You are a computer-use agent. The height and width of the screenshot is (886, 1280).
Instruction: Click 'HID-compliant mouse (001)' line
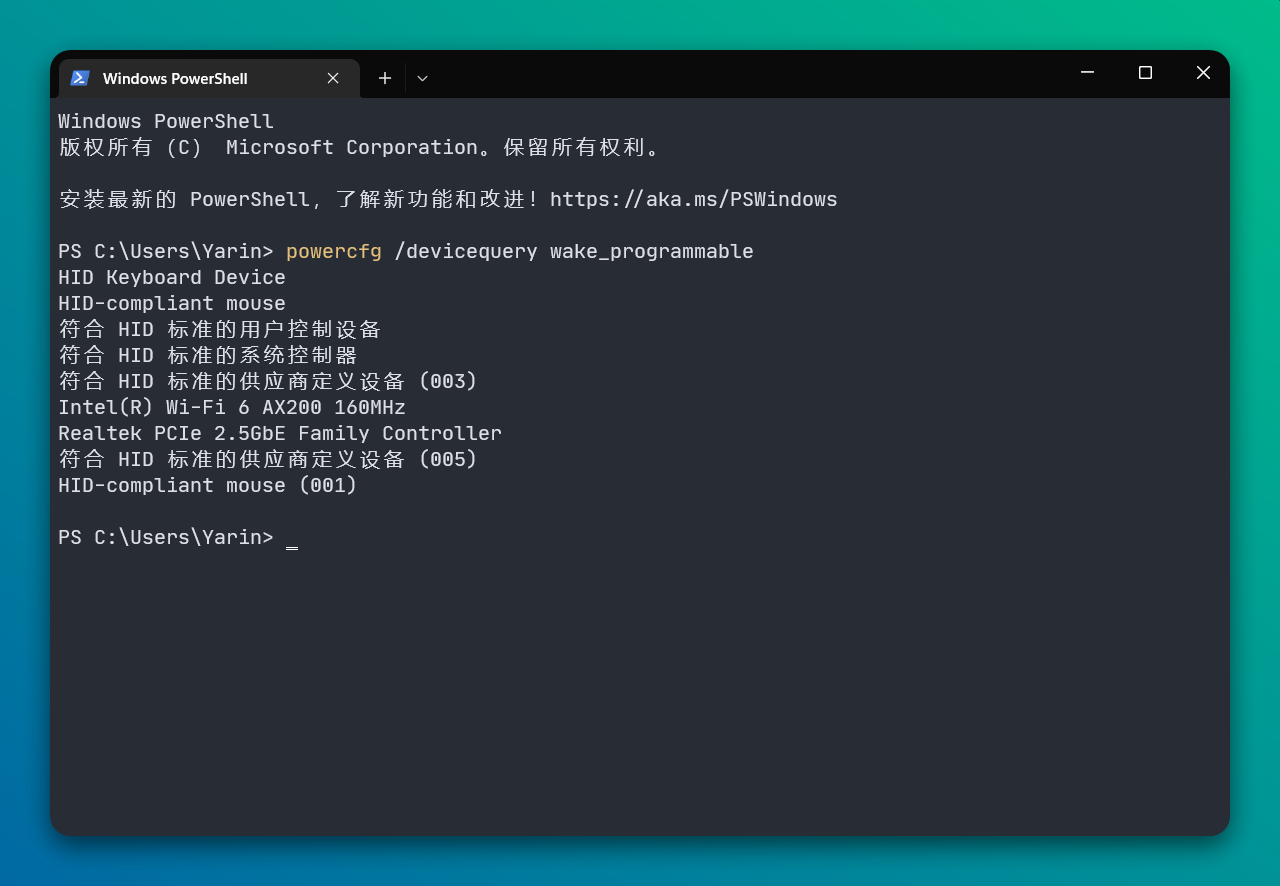click(x=208, y=485)
